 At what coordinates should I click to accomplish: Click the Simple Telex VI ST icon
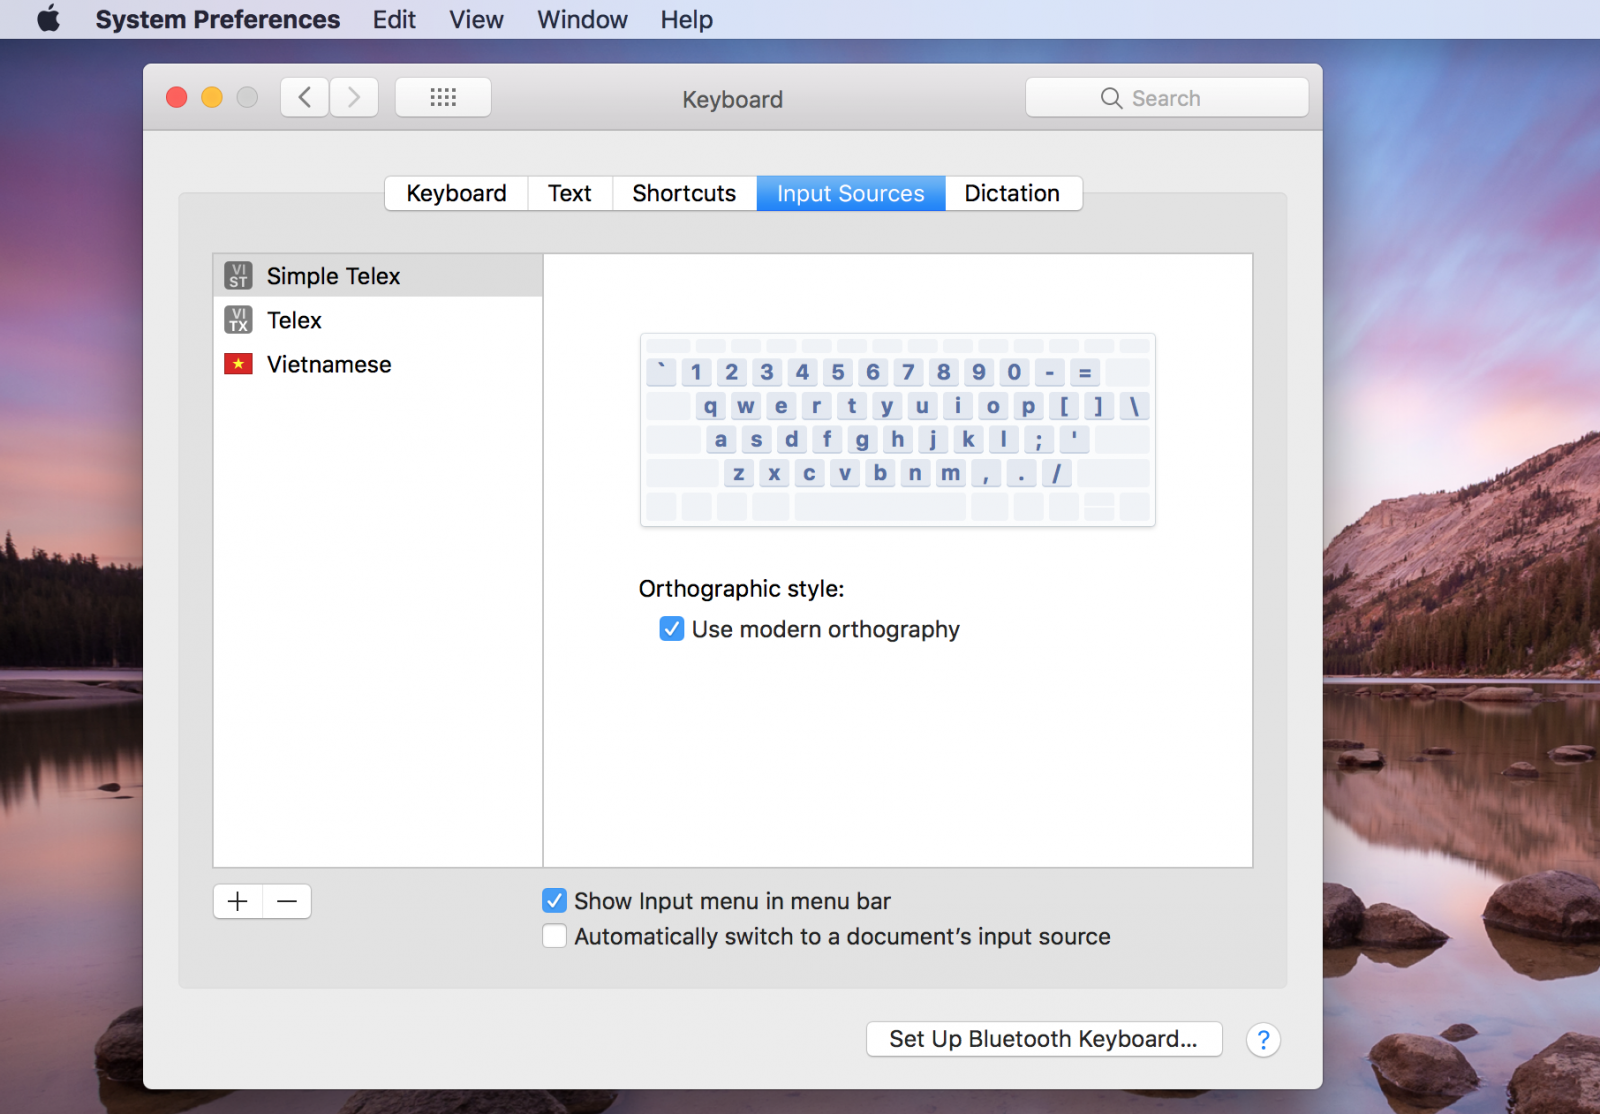click(238, 276)
